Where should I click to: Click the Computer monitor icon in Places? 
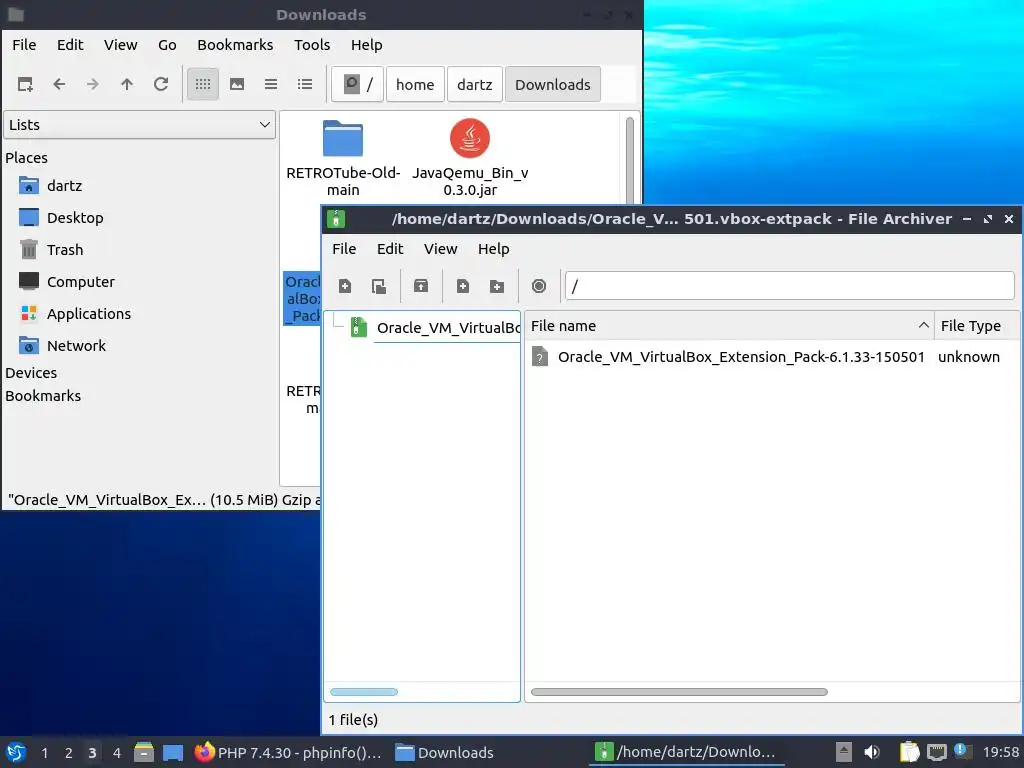(29, 281)
